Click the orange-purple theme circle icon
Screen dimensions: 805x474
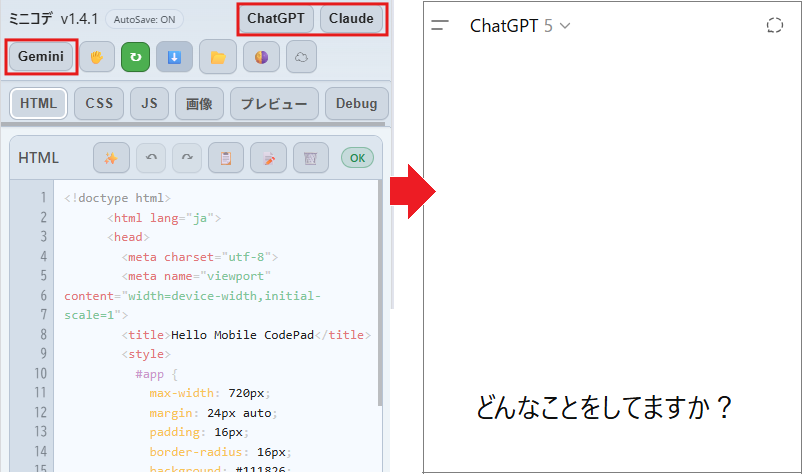pyautogui.click(x=260, y=57)
